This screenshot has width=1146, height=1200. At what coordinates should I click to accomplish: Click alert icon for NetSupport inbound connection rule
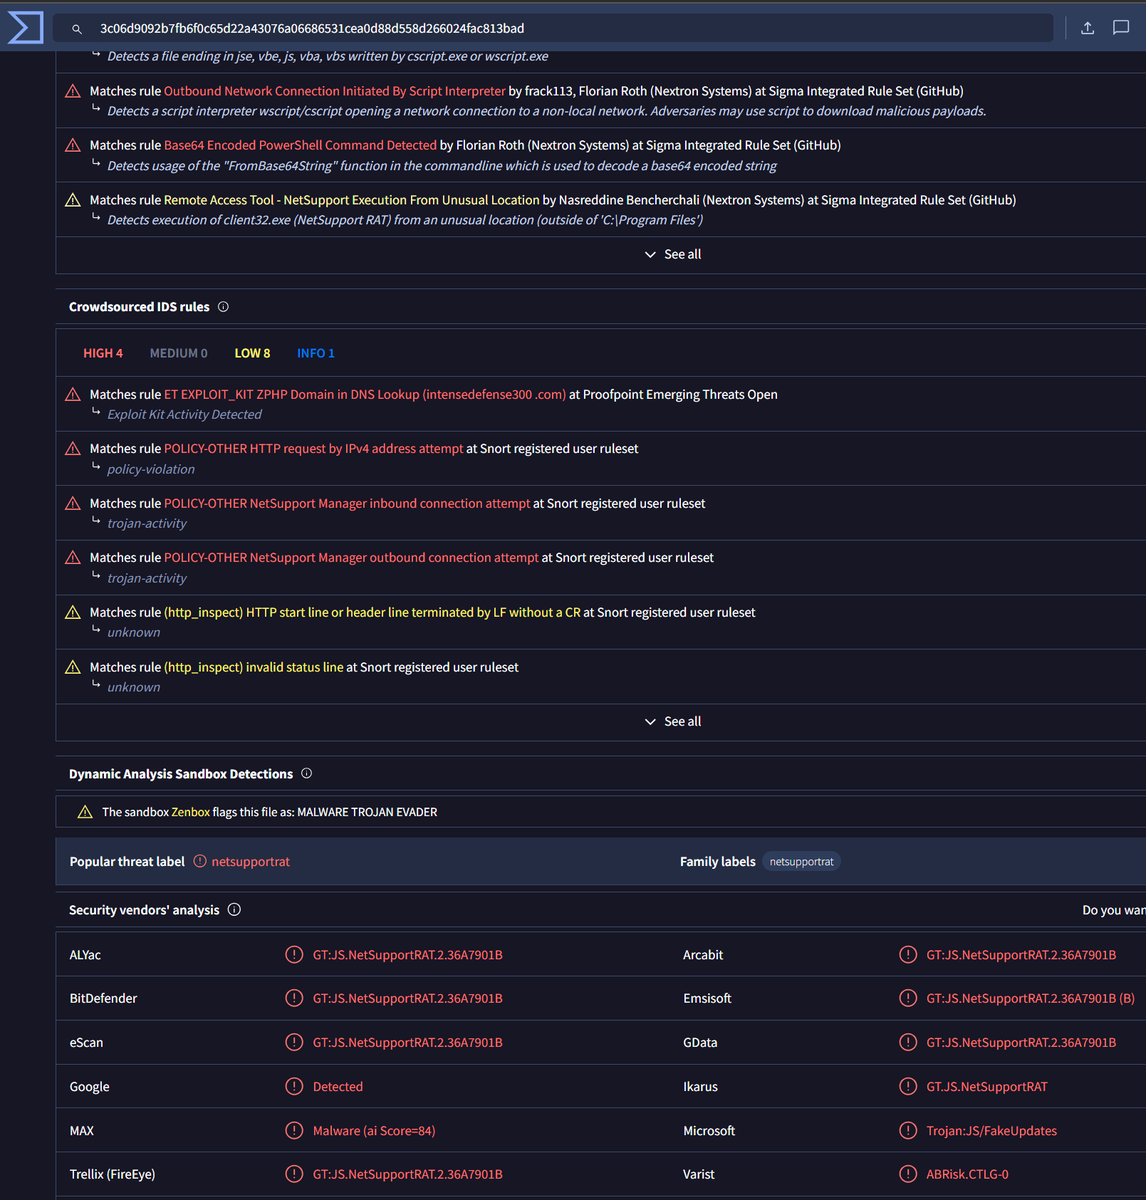(x=73, y=504)
